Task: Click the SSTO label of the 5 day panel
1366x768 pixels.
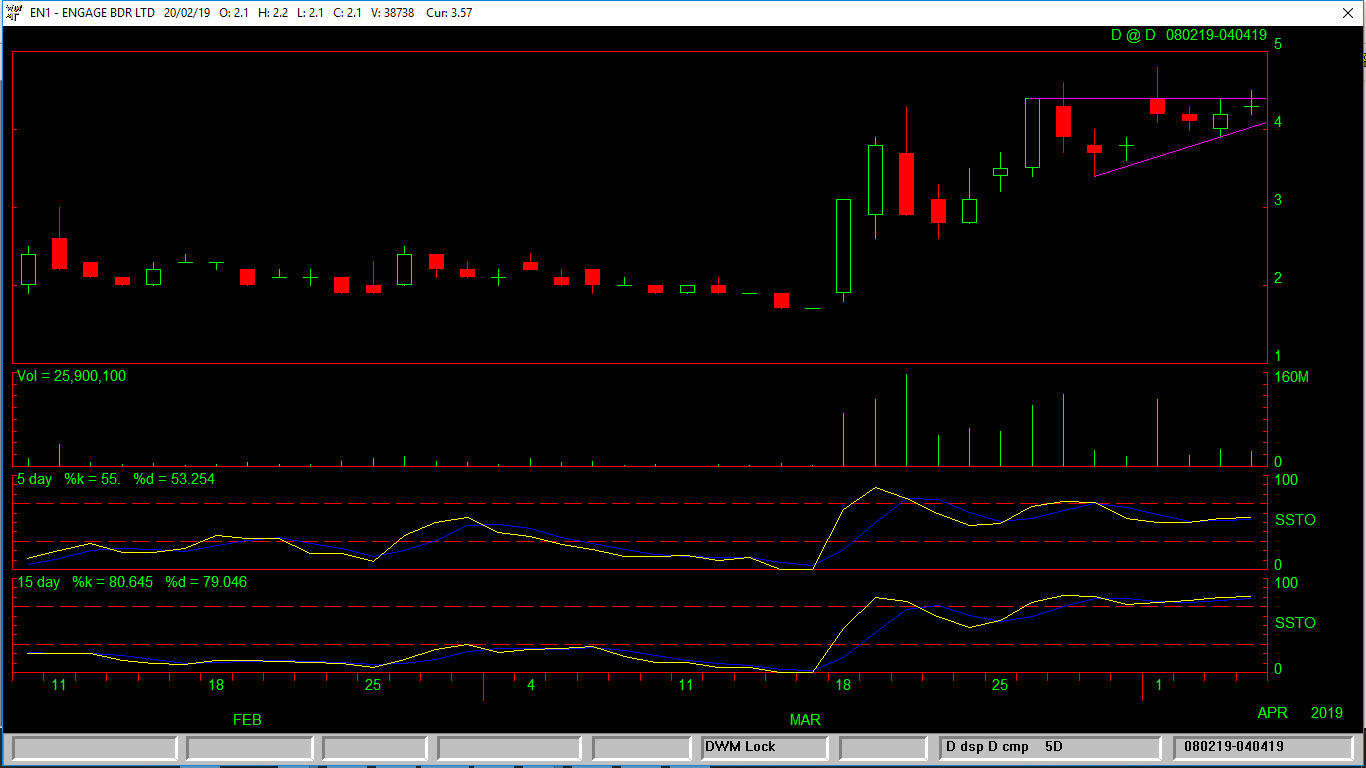Action: click(x=1295, y=520)
